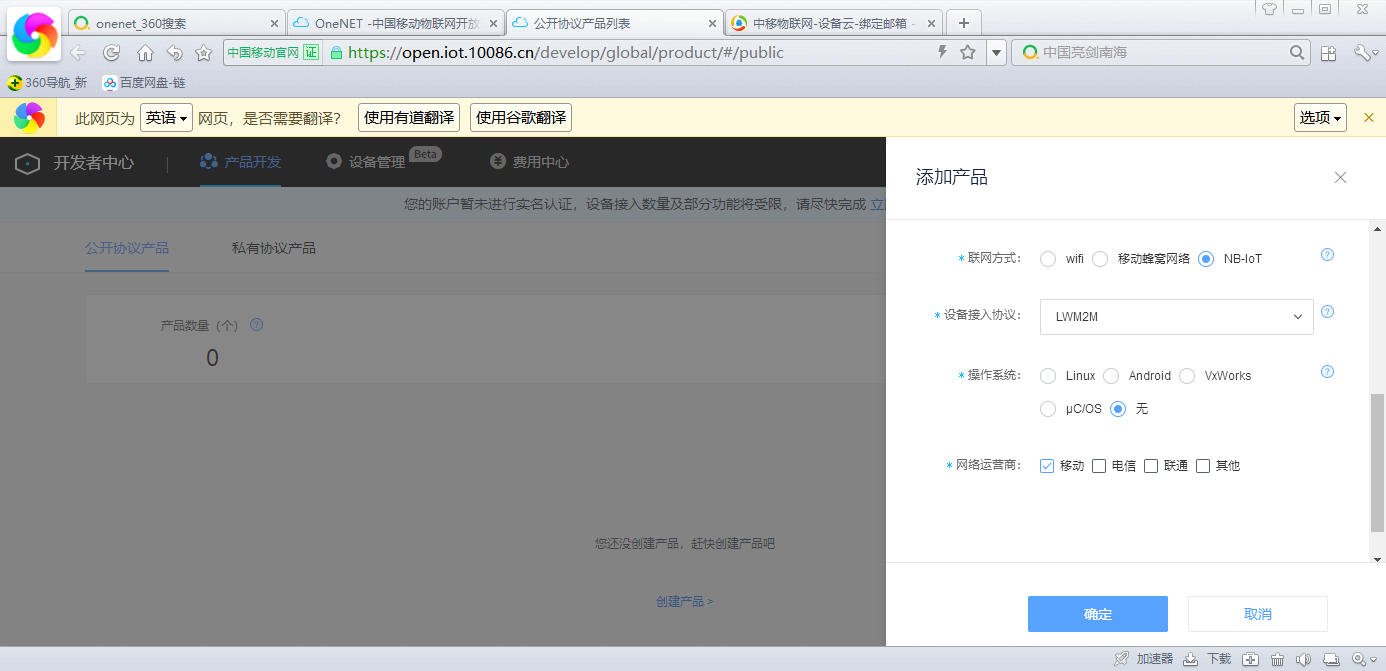Screen dimensions: 1386x671
Task: Choose Android operating system radio
Action: (x=1111, y=376)
